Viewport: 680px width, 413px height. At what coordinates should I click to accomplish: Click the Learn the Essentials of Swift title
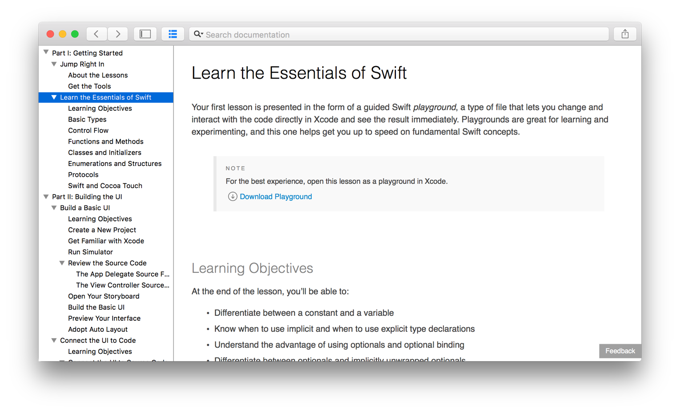click(x=299, y=73)
